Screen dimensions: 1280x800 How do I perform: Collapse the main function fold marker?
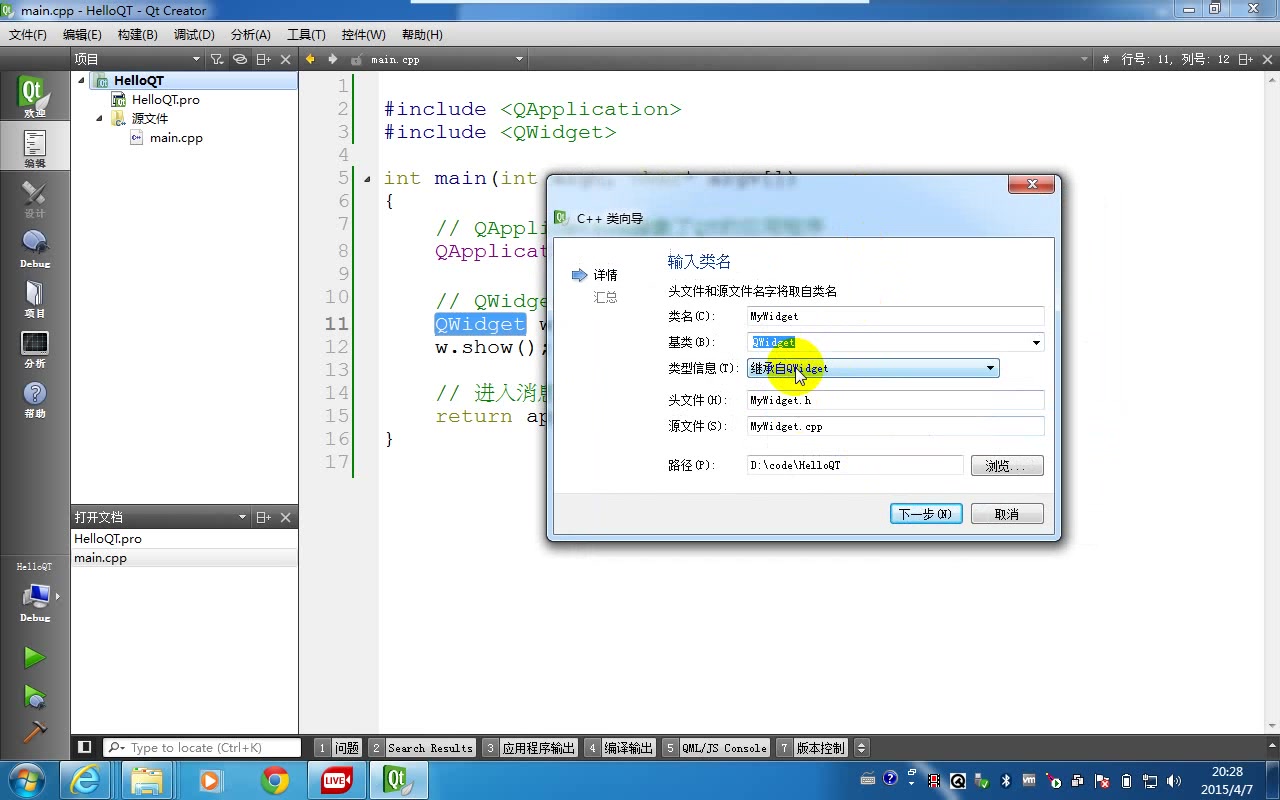click(x=367, y=179)
